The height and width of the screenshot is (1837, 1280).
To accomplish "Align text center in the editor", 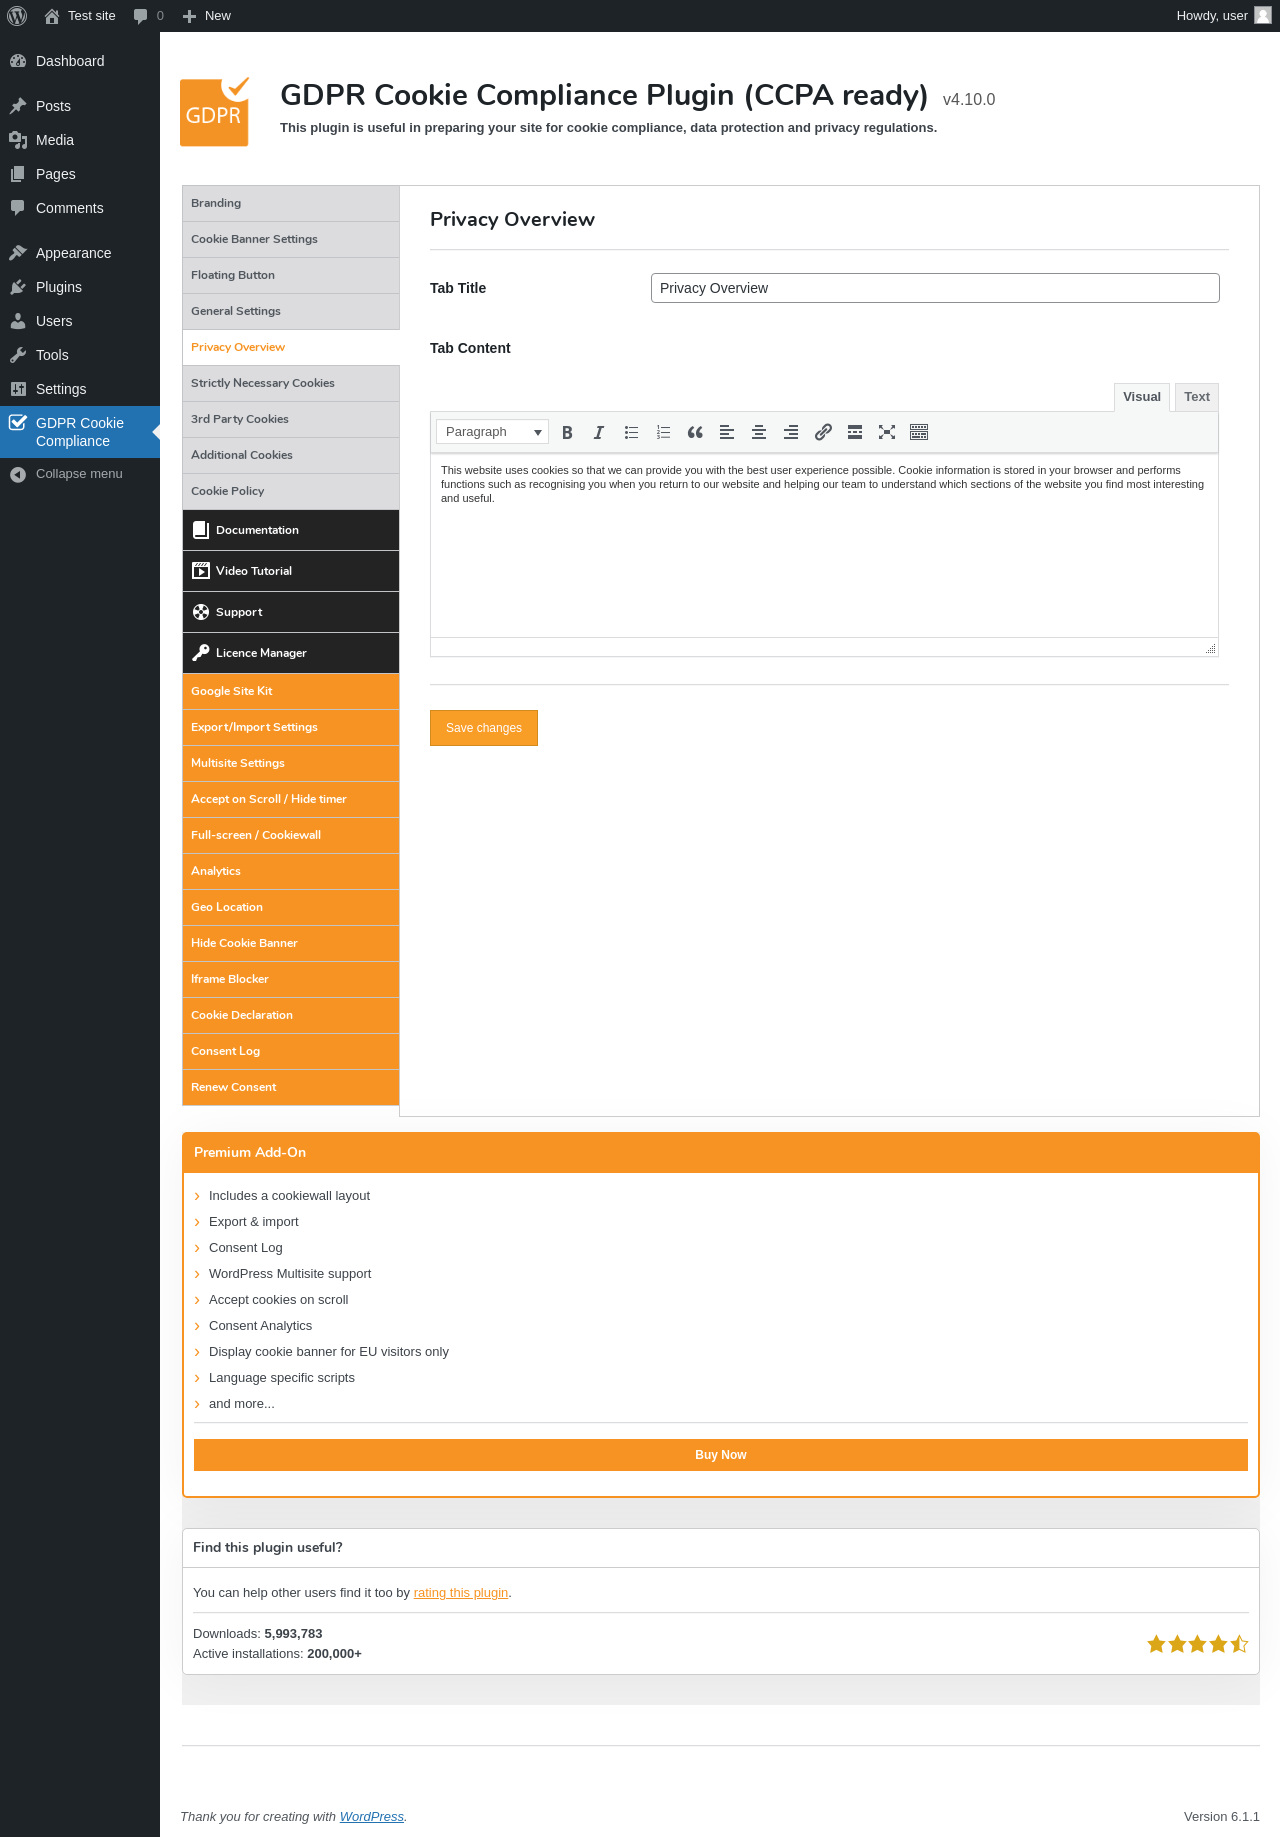I will tap(759, 432).
